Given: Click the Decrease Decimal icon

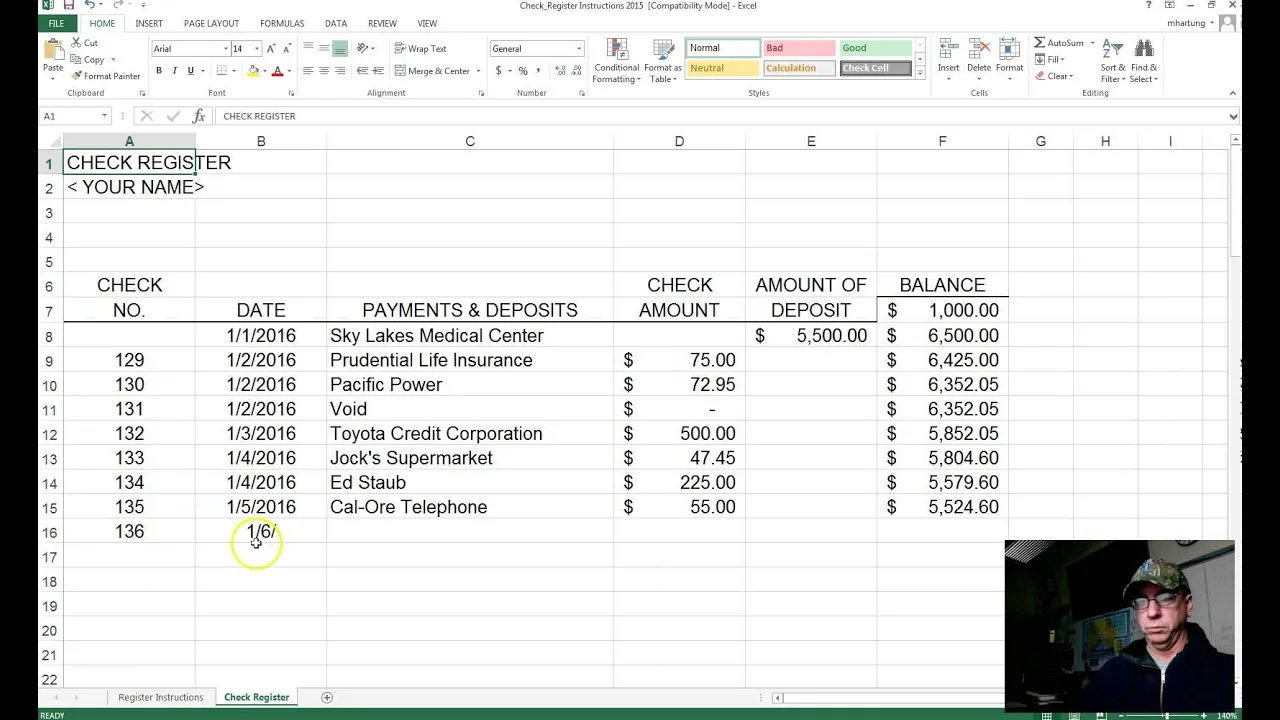Looking at the screenshot, I should point(577,71).
